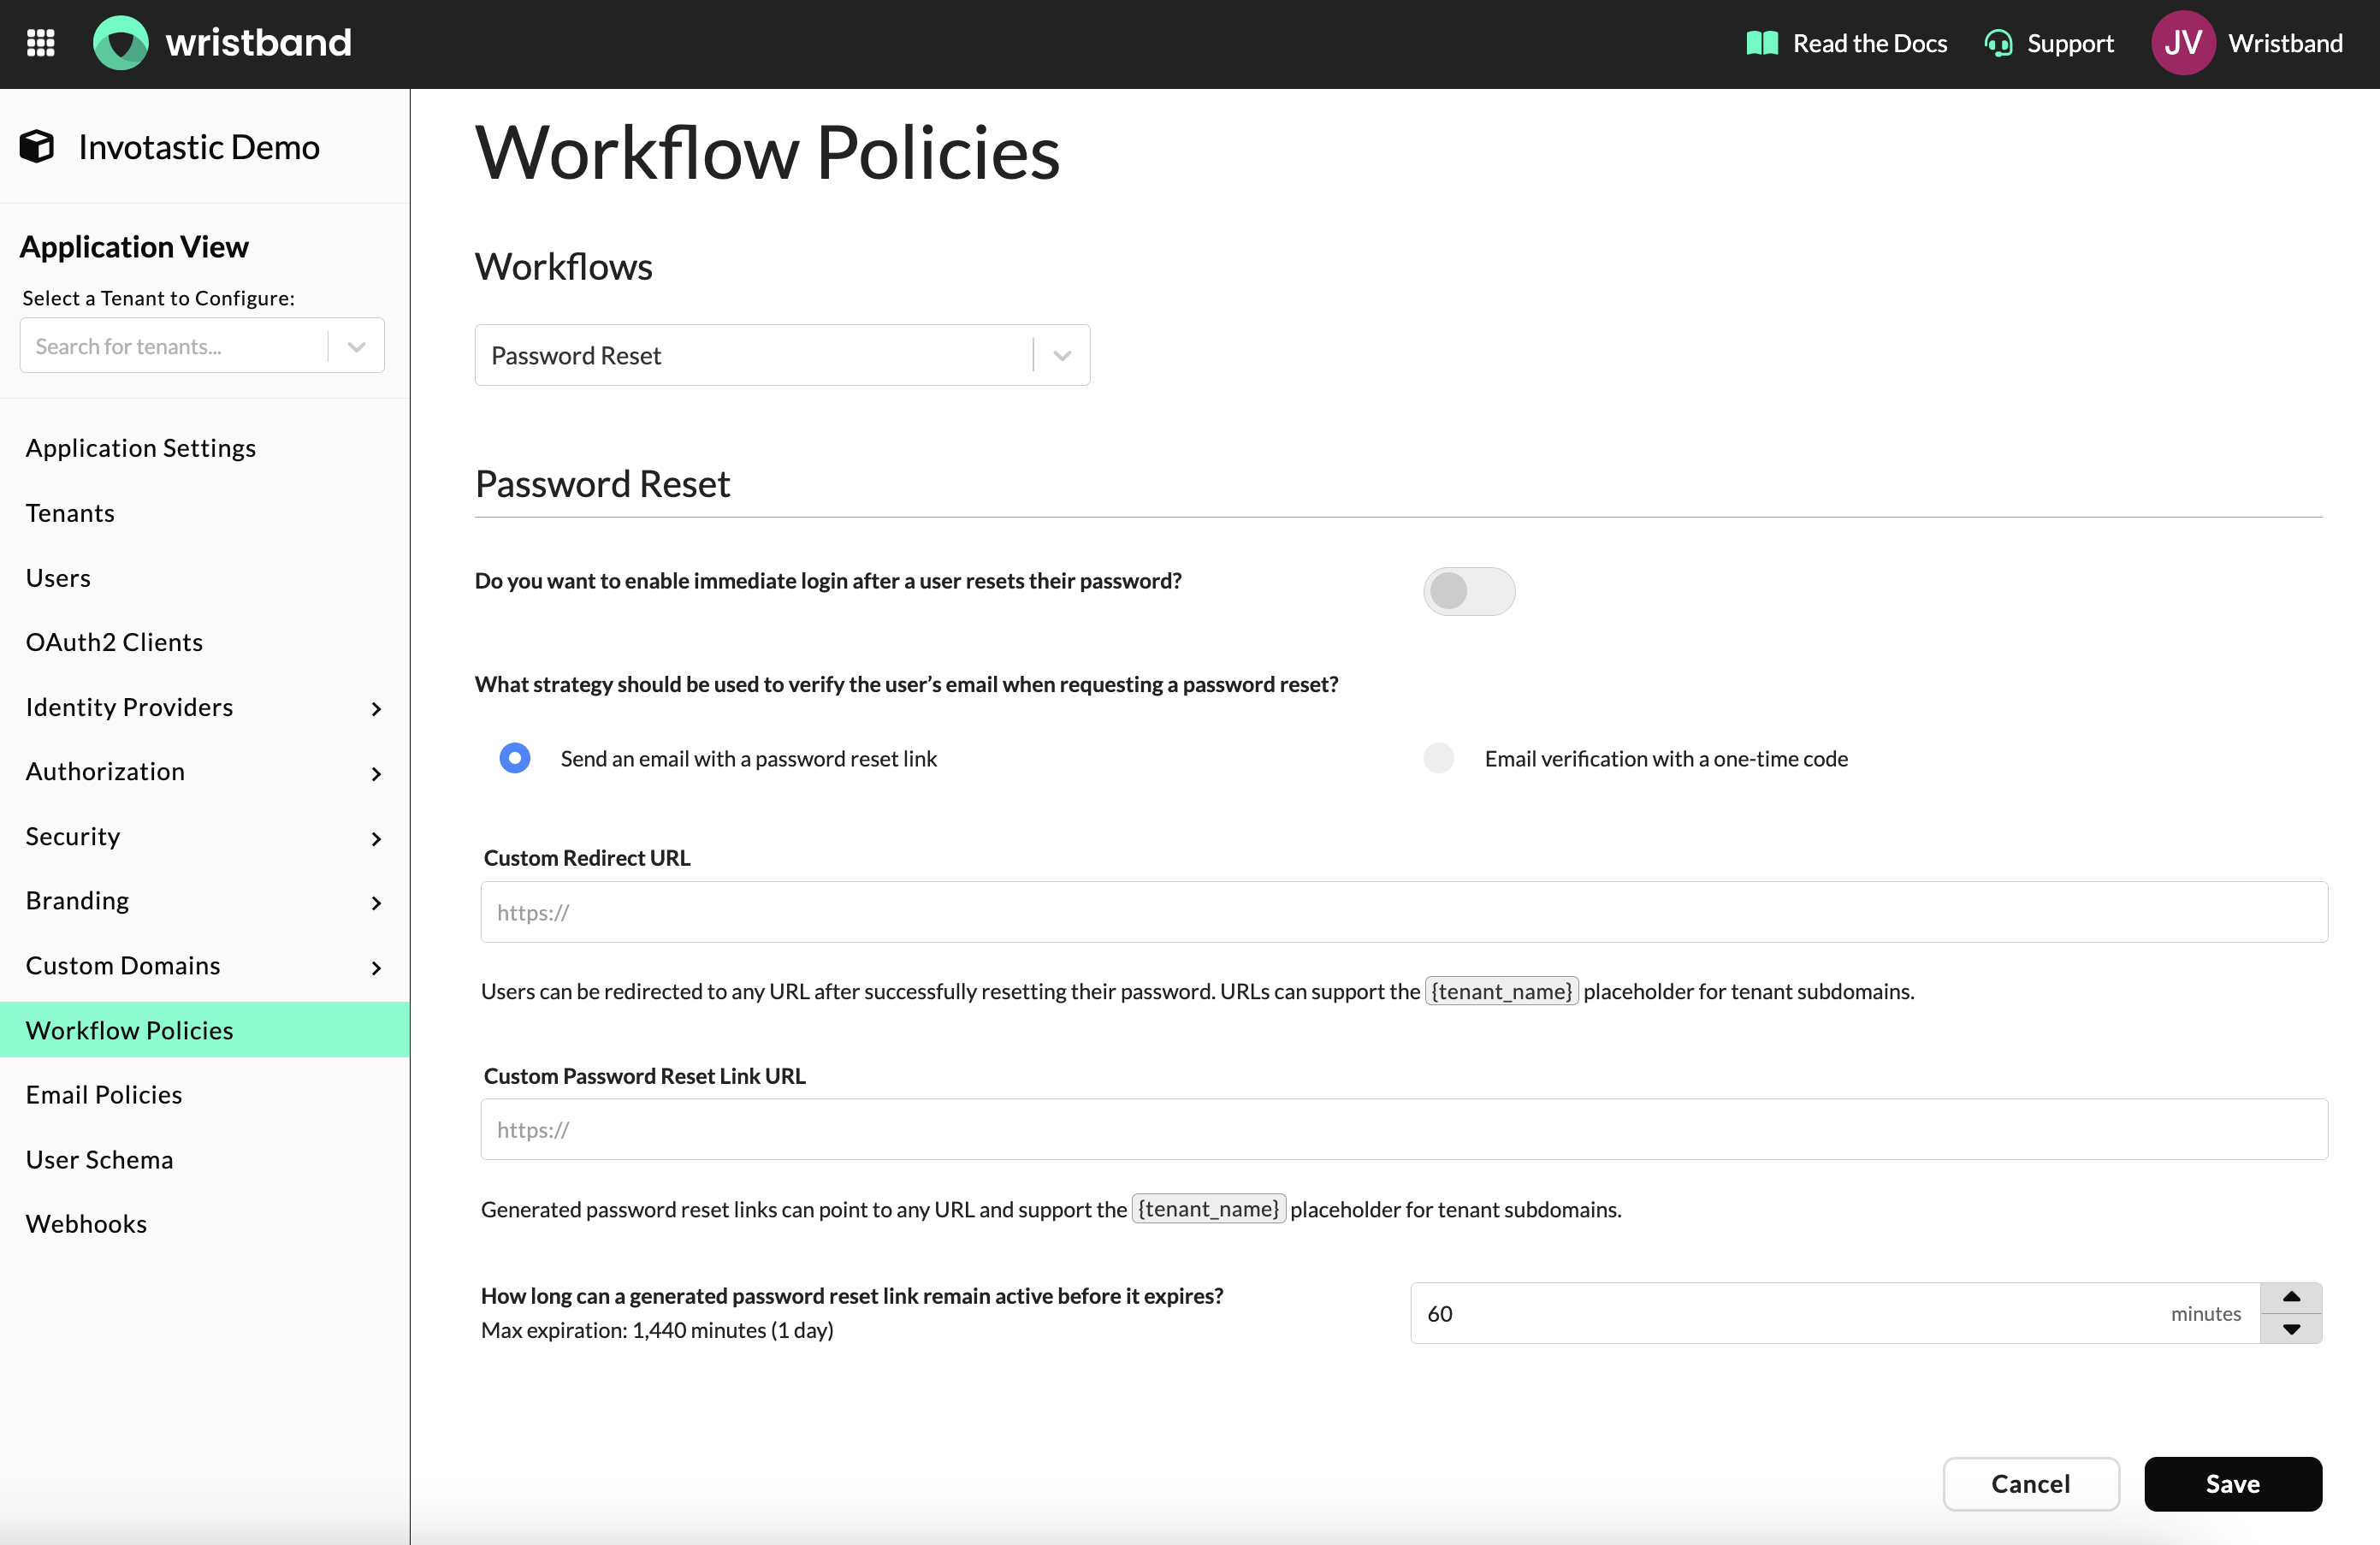Click the Wristband shield logo

point(120,43)
